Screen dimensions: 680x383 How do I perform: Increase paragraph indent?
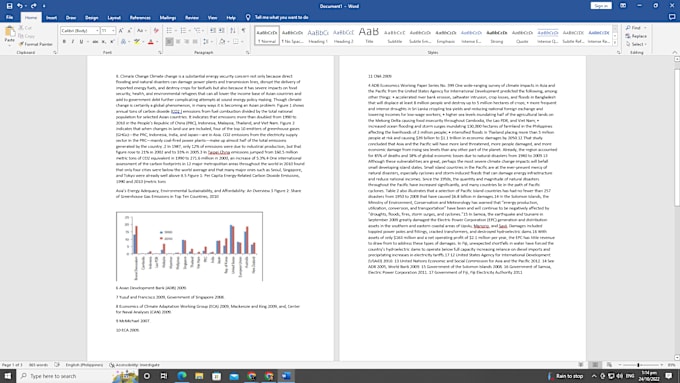[x=222, y=31]
